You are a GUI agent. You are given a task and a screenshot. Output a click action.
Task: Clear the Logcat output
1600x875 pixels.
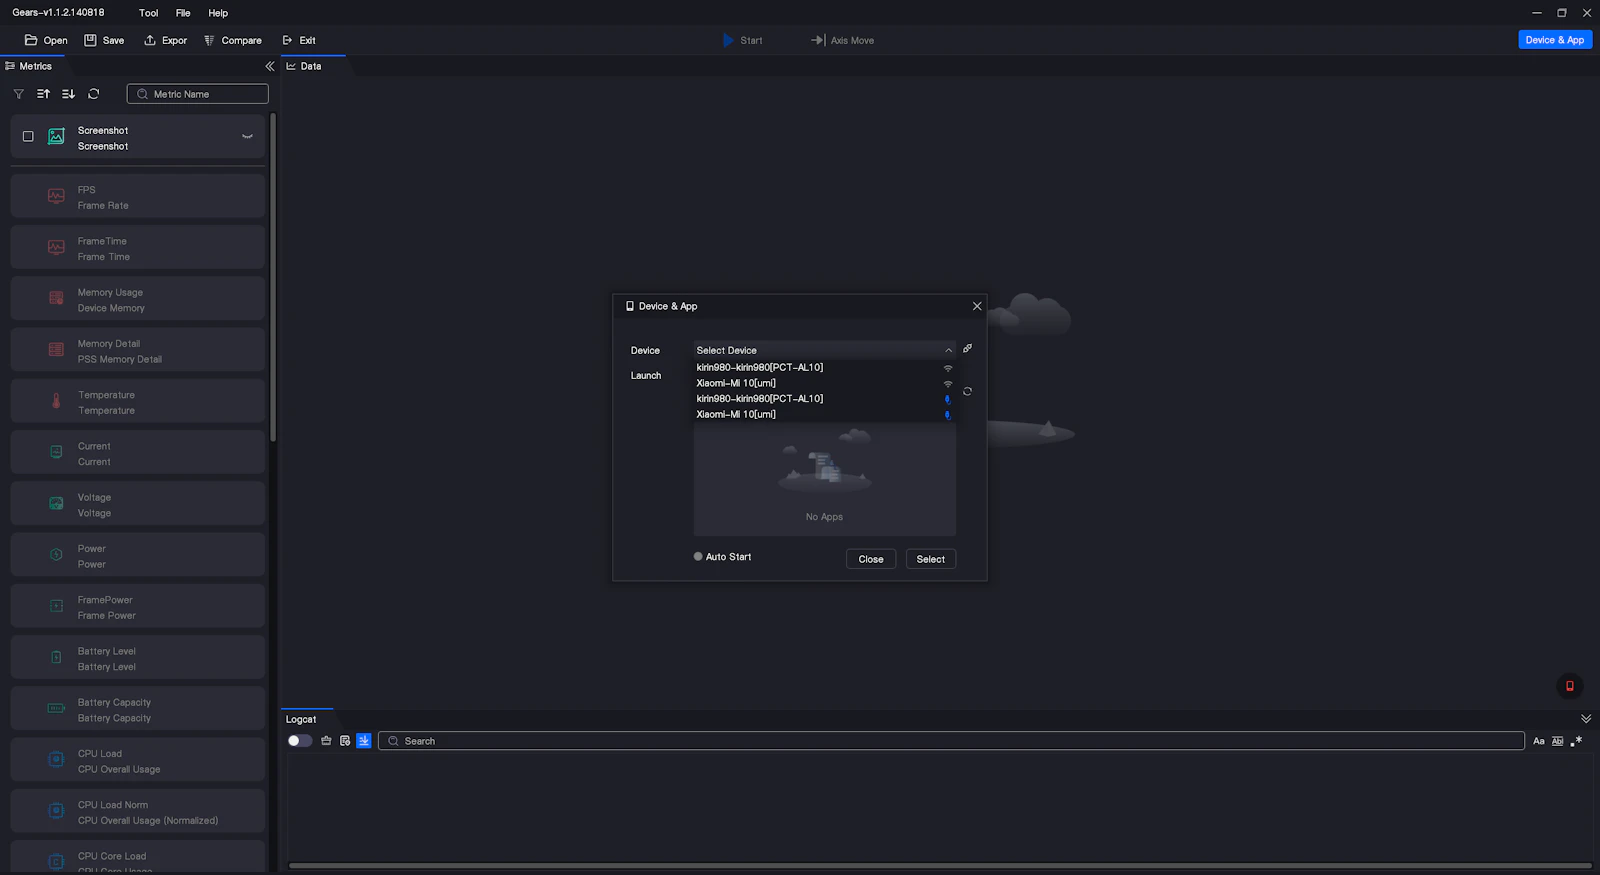point(326,741)
